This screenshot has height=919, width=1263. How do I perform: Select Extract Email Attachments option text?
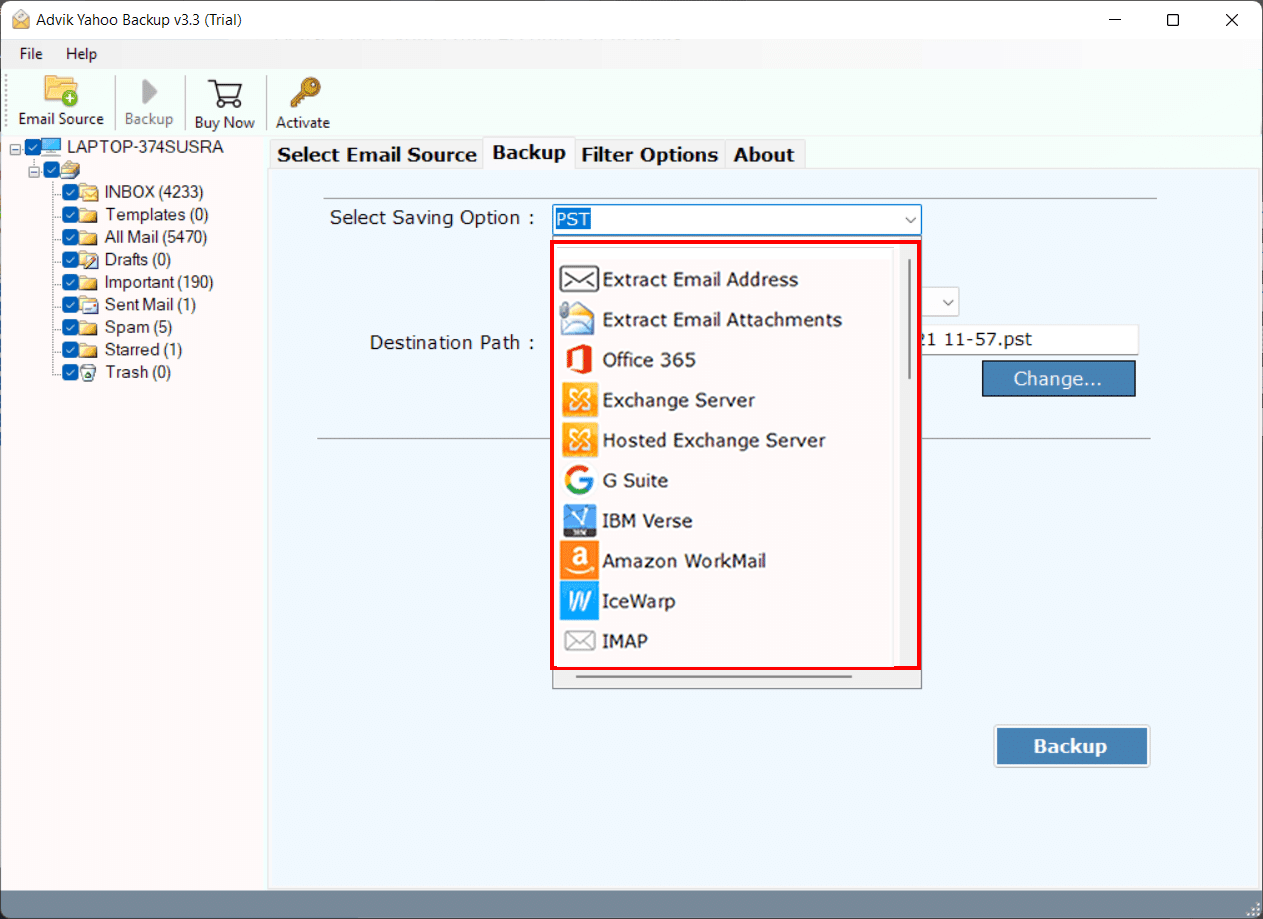[x=722, y=320]
